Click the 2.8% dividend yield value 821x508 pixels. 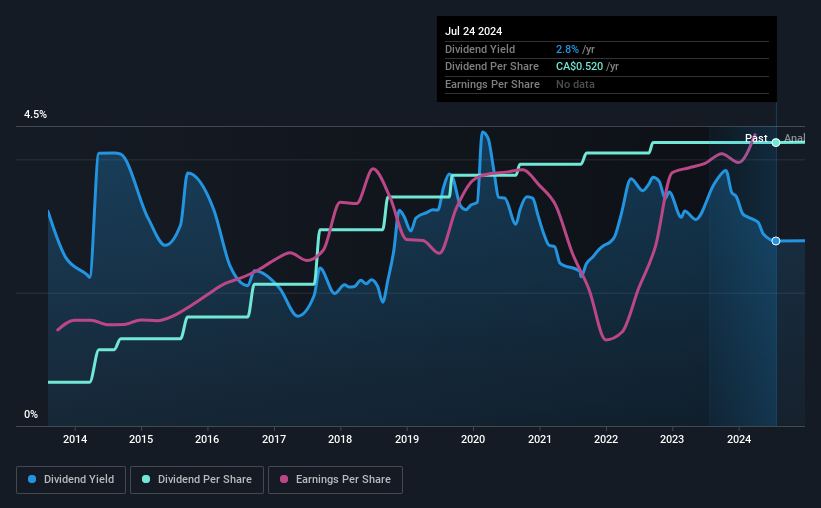coord(567,49)
